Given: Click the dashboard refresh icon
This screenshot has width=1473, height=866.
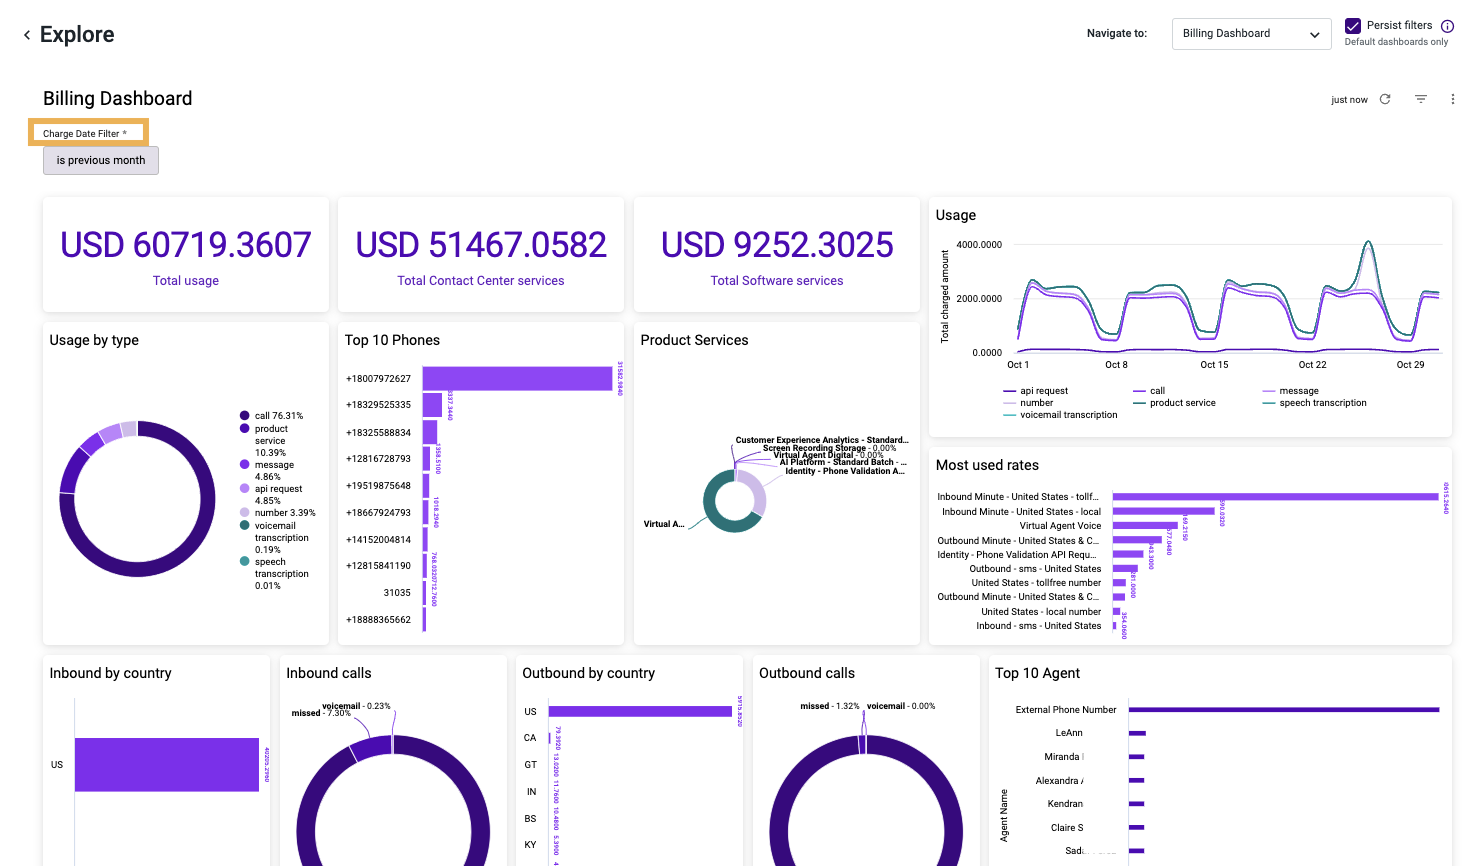Looking at the screenshot, I should click(x=1384, y=99).
